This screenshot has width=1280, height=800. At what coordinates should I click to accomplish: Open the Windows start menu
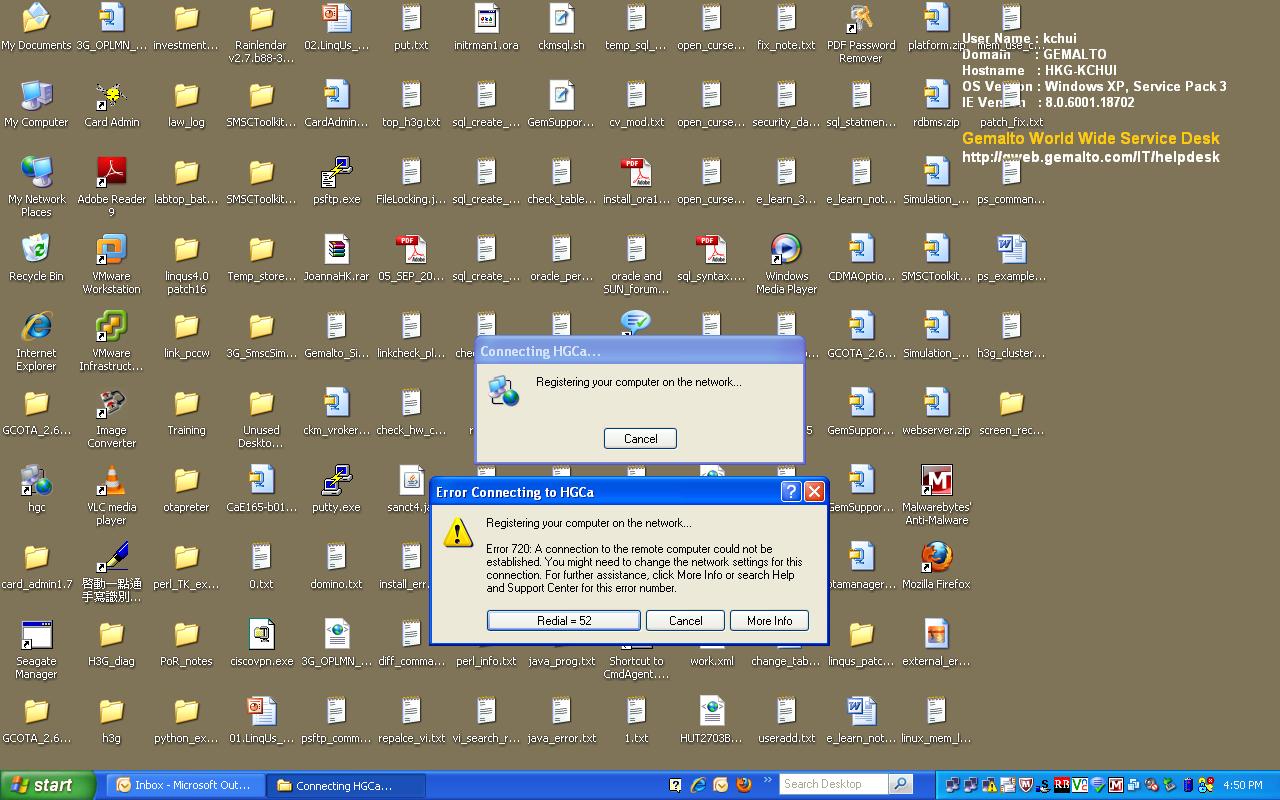coord(48,785)
